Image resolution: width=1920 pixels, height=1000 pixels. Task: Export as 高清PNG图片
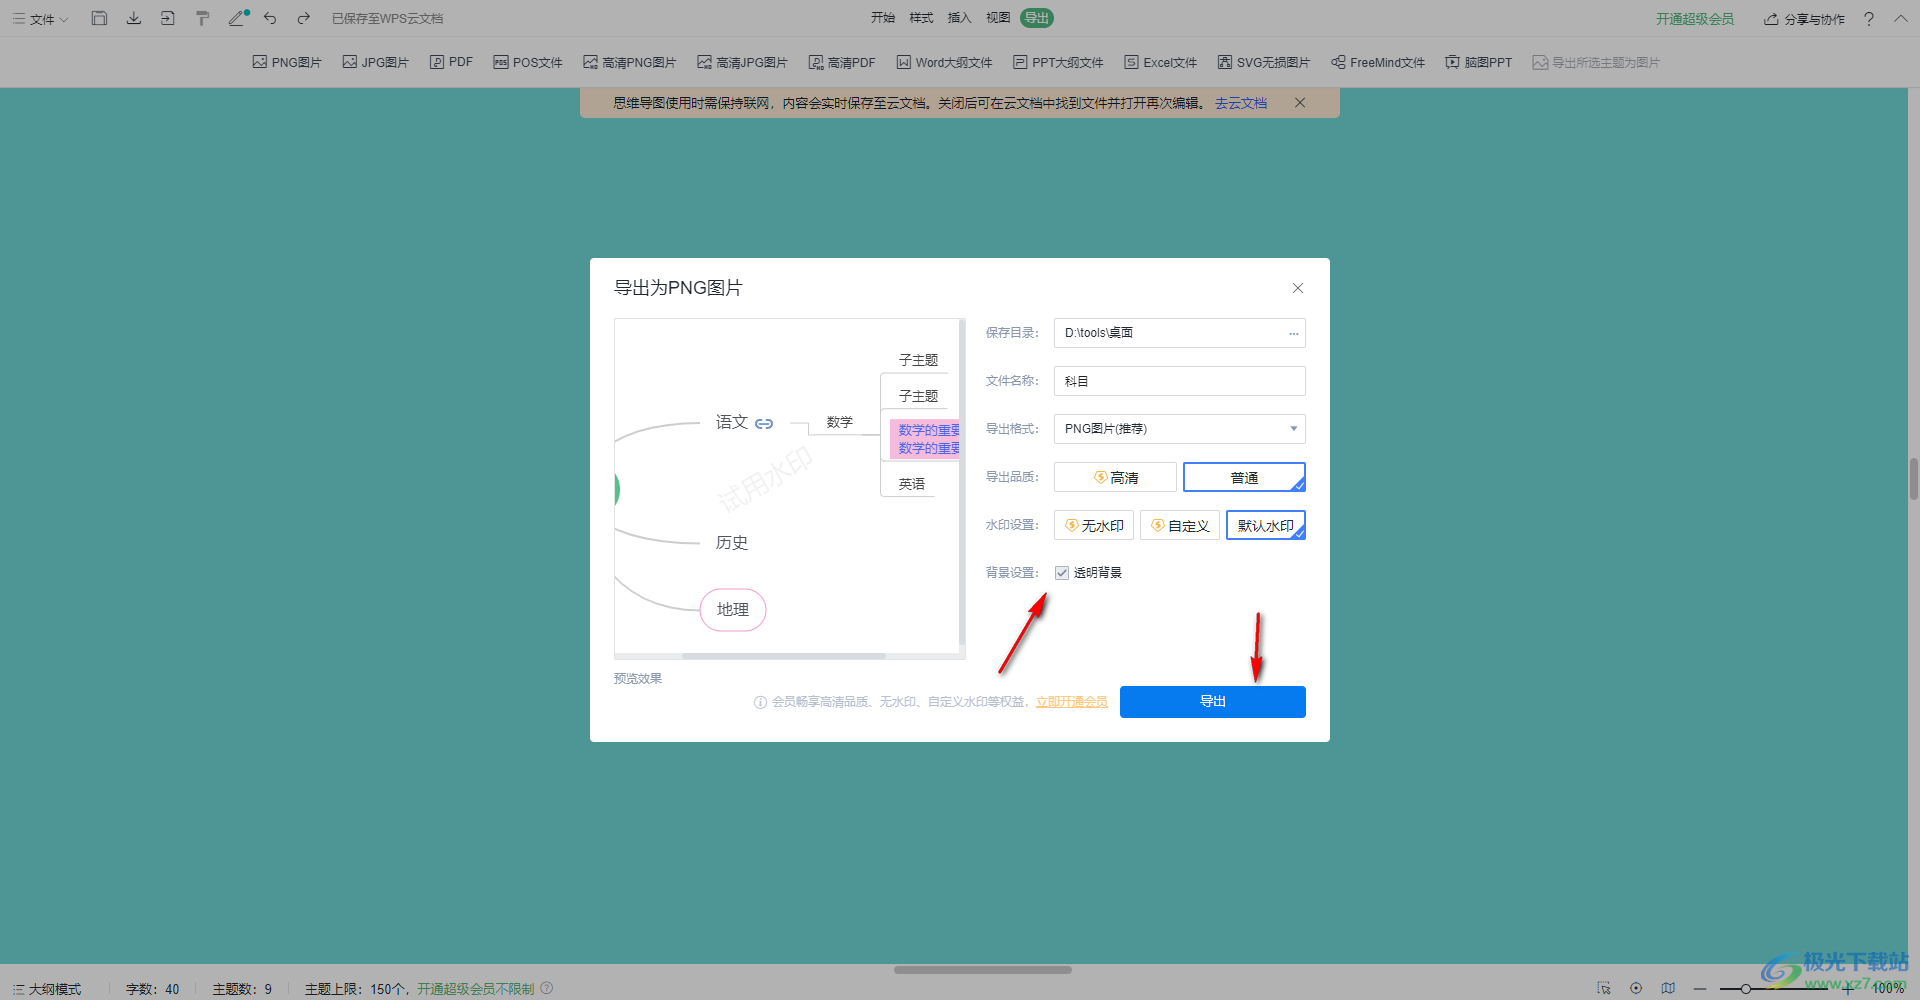click(630, 62)
